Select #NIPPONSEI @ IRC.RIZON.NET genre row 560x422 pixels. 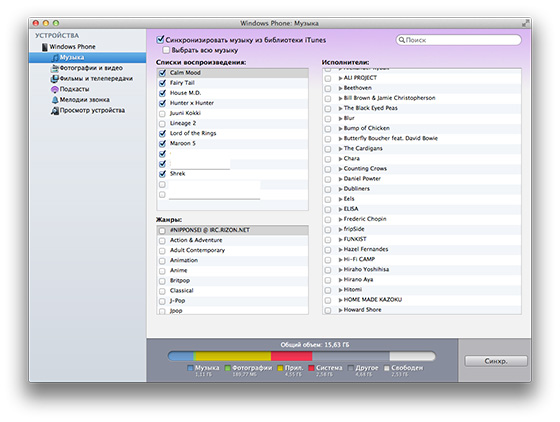(232, 230)
